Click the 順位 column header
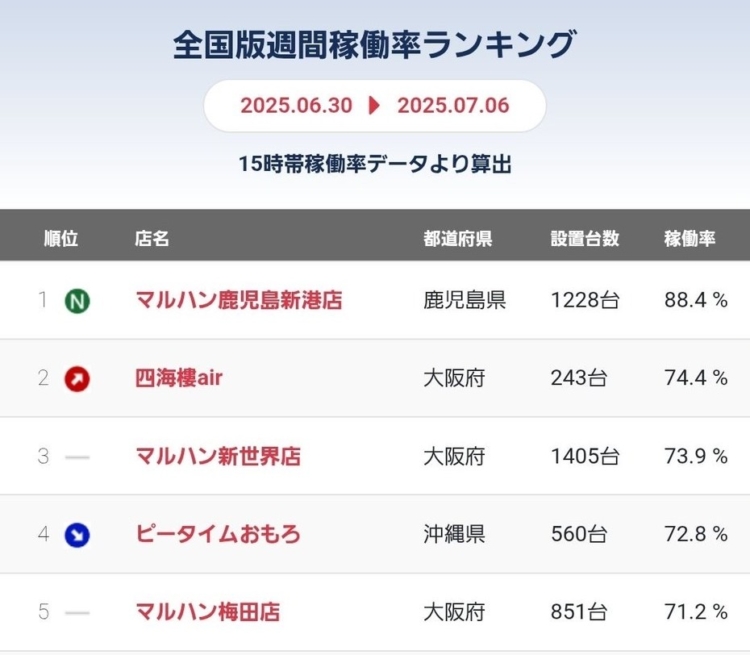Screen dimensions: 750x655 tap(61, 238)
